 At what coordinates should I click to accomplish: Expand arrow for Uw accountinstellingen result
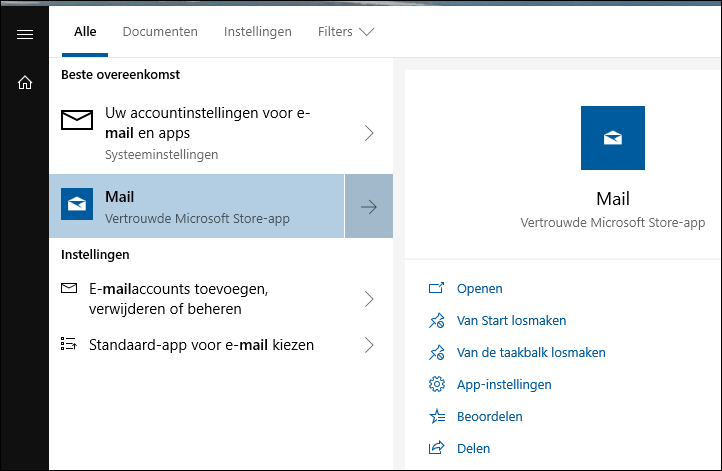coord(369,133)
